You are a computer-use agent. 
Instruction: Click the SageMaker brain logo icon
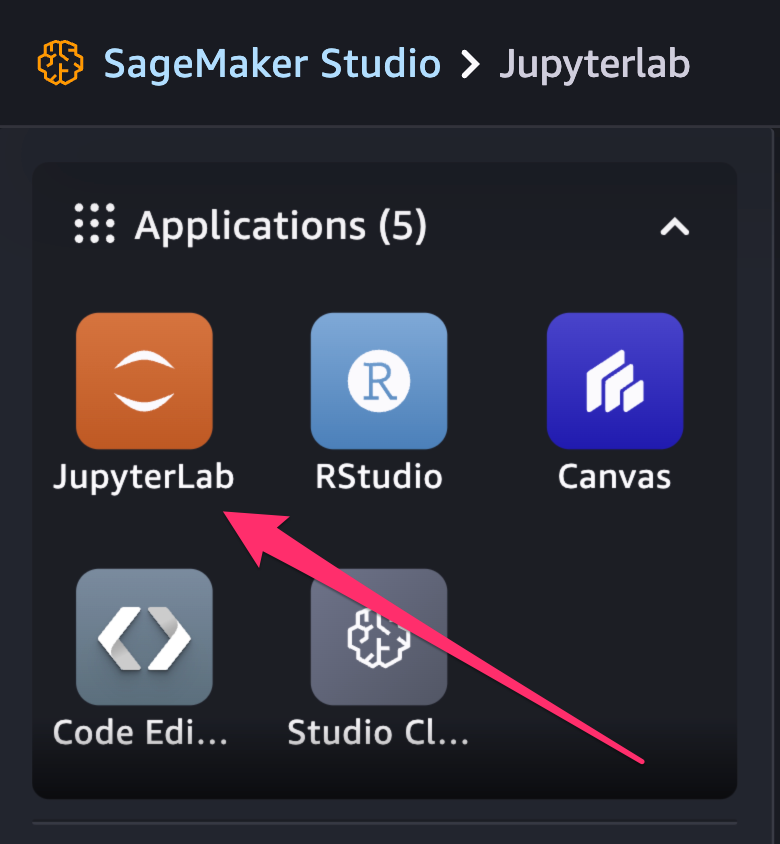[x=60, y=63]
